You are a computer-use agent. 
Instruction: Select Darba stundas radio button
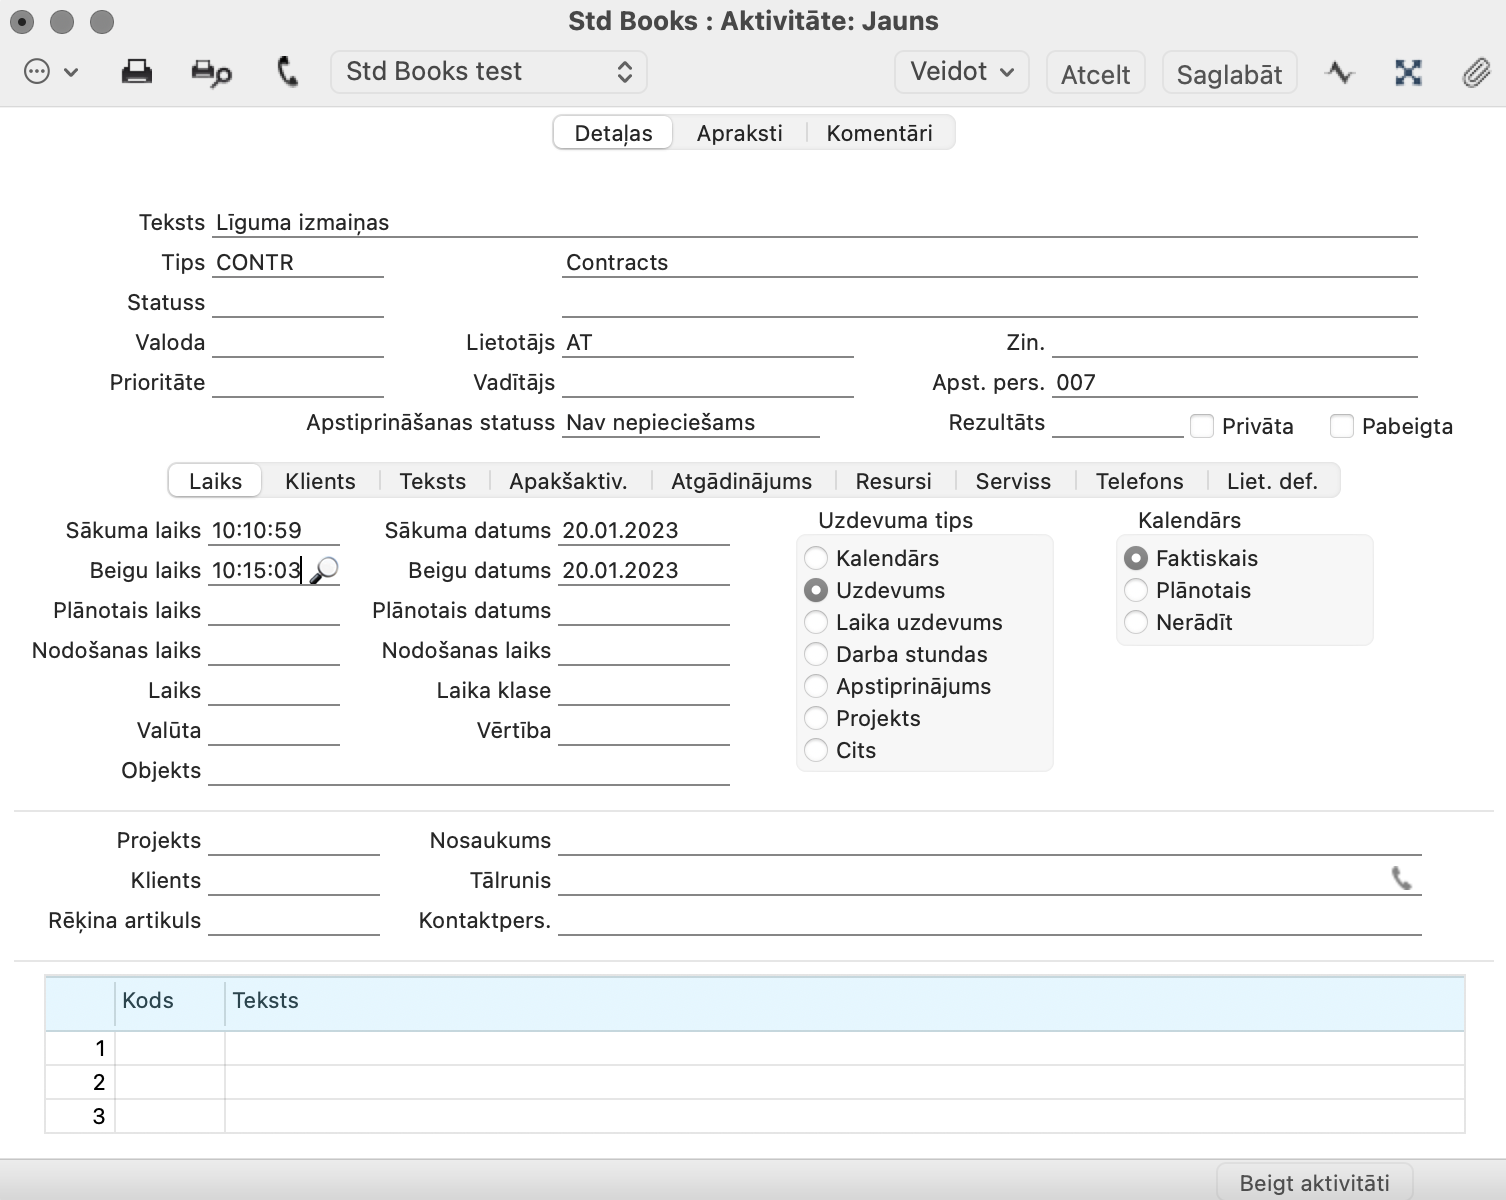coord(816,654)
